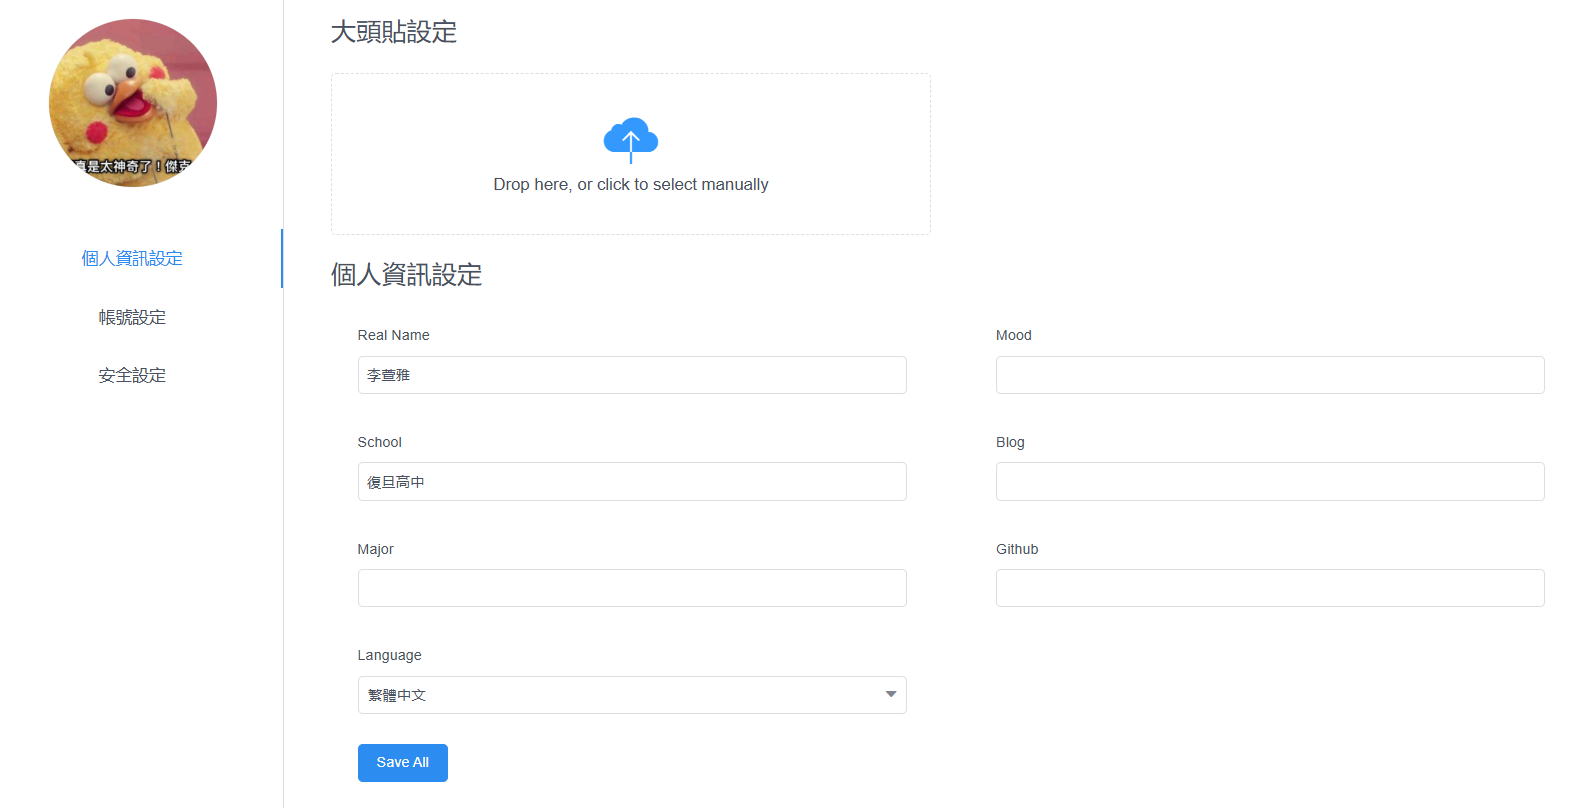This screenshot has width=1576, height=808.
Task: Click the 'Mood' field label
Action: click(x=1013, y=335)
